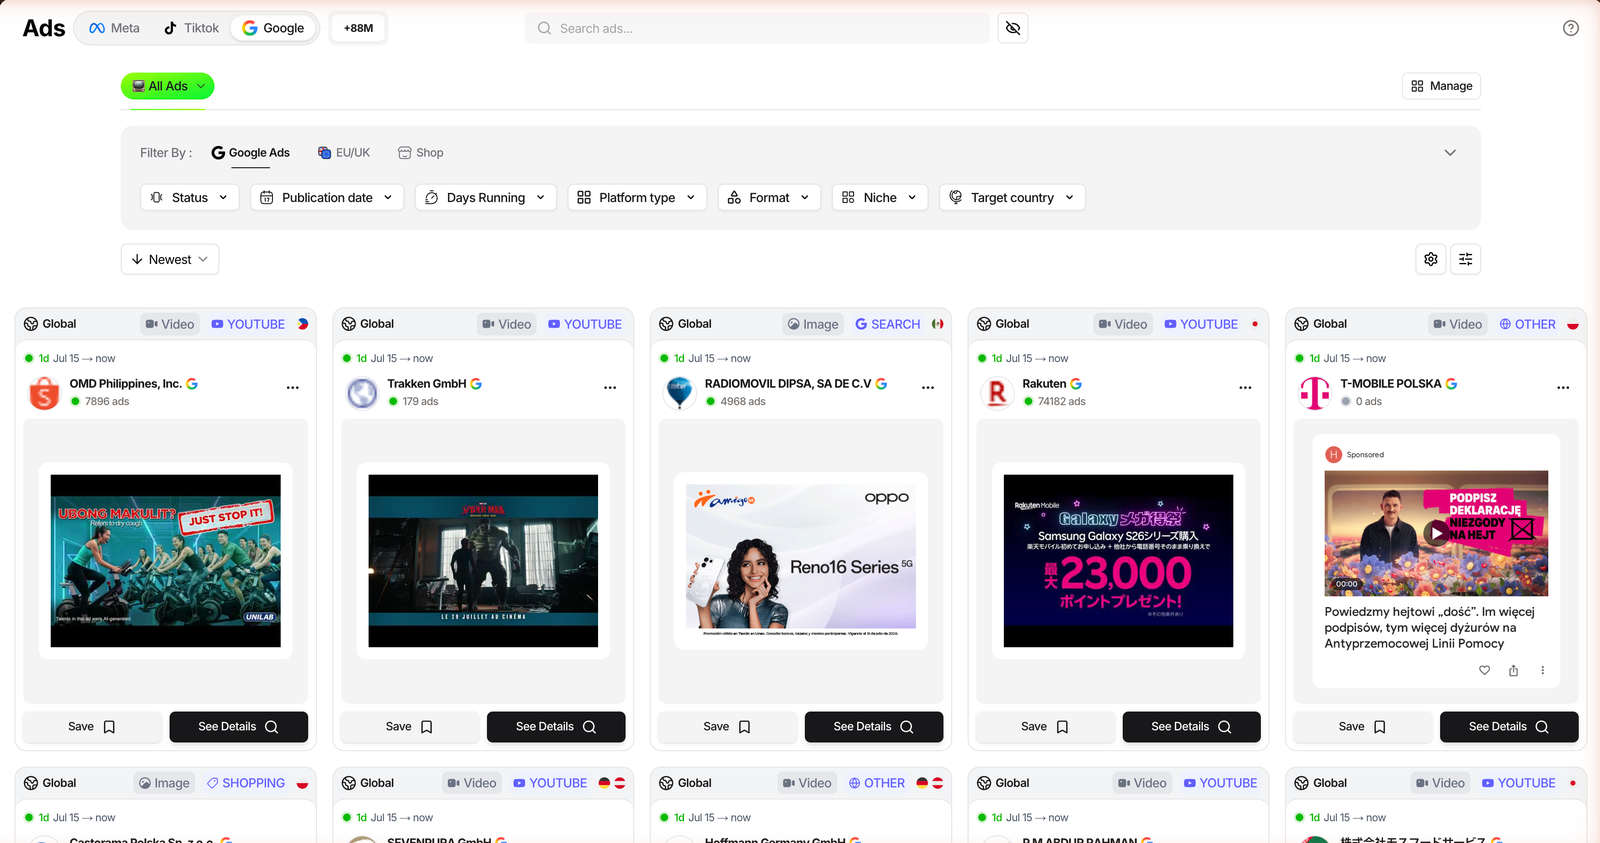
Task: Open the gear settings icon
Action: 1431,259
